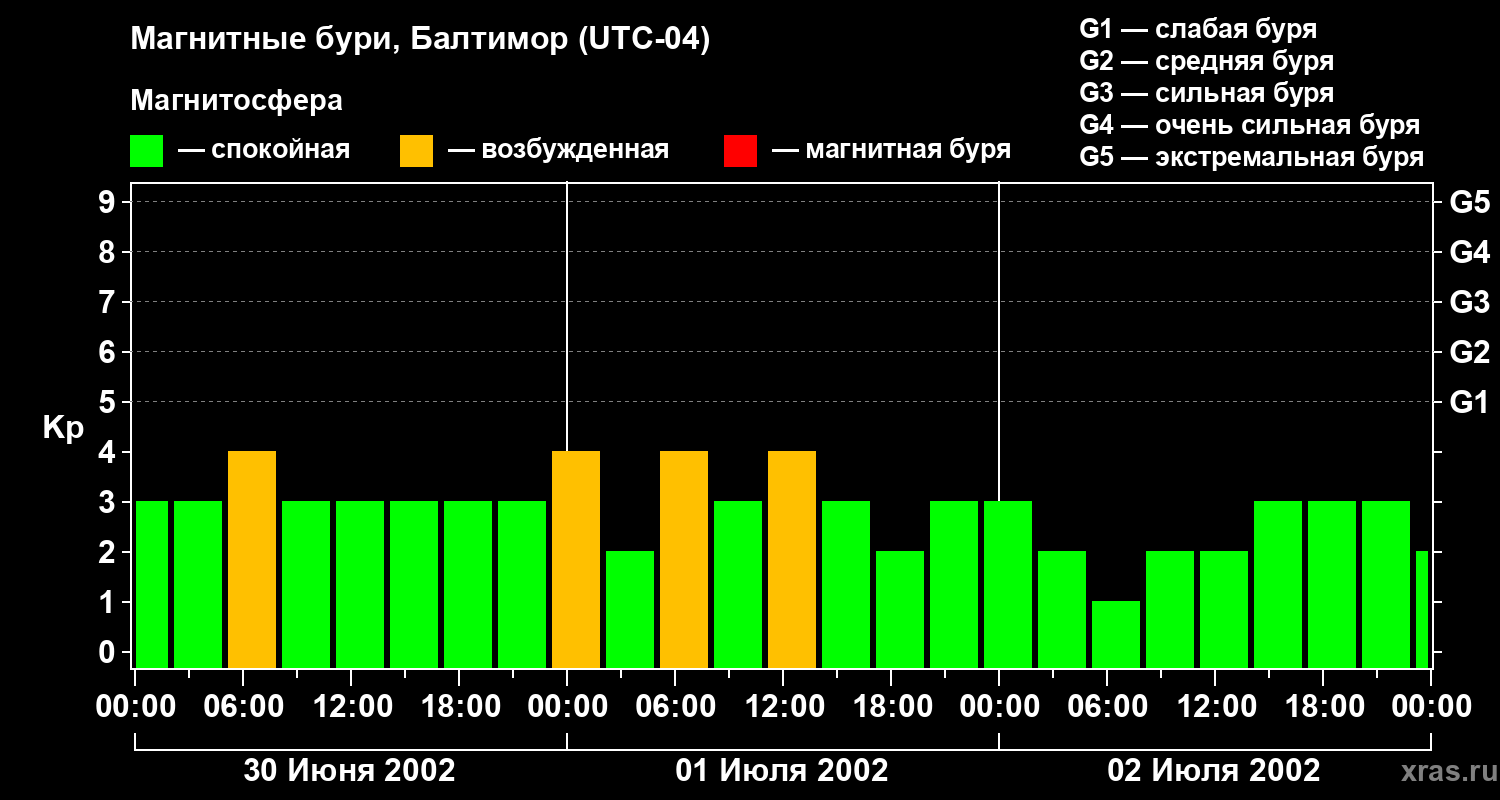Image resolution: width=1500 pixels, height=800 pixels.
Task: Click the Kp axis value '5'
Action: click(108, 402)
